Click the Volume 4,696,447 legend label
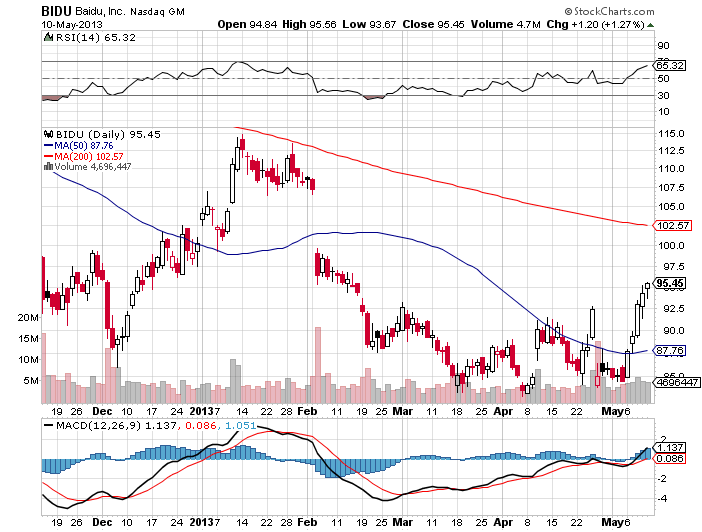Screen dimensions: 702x532 point(93,167)
